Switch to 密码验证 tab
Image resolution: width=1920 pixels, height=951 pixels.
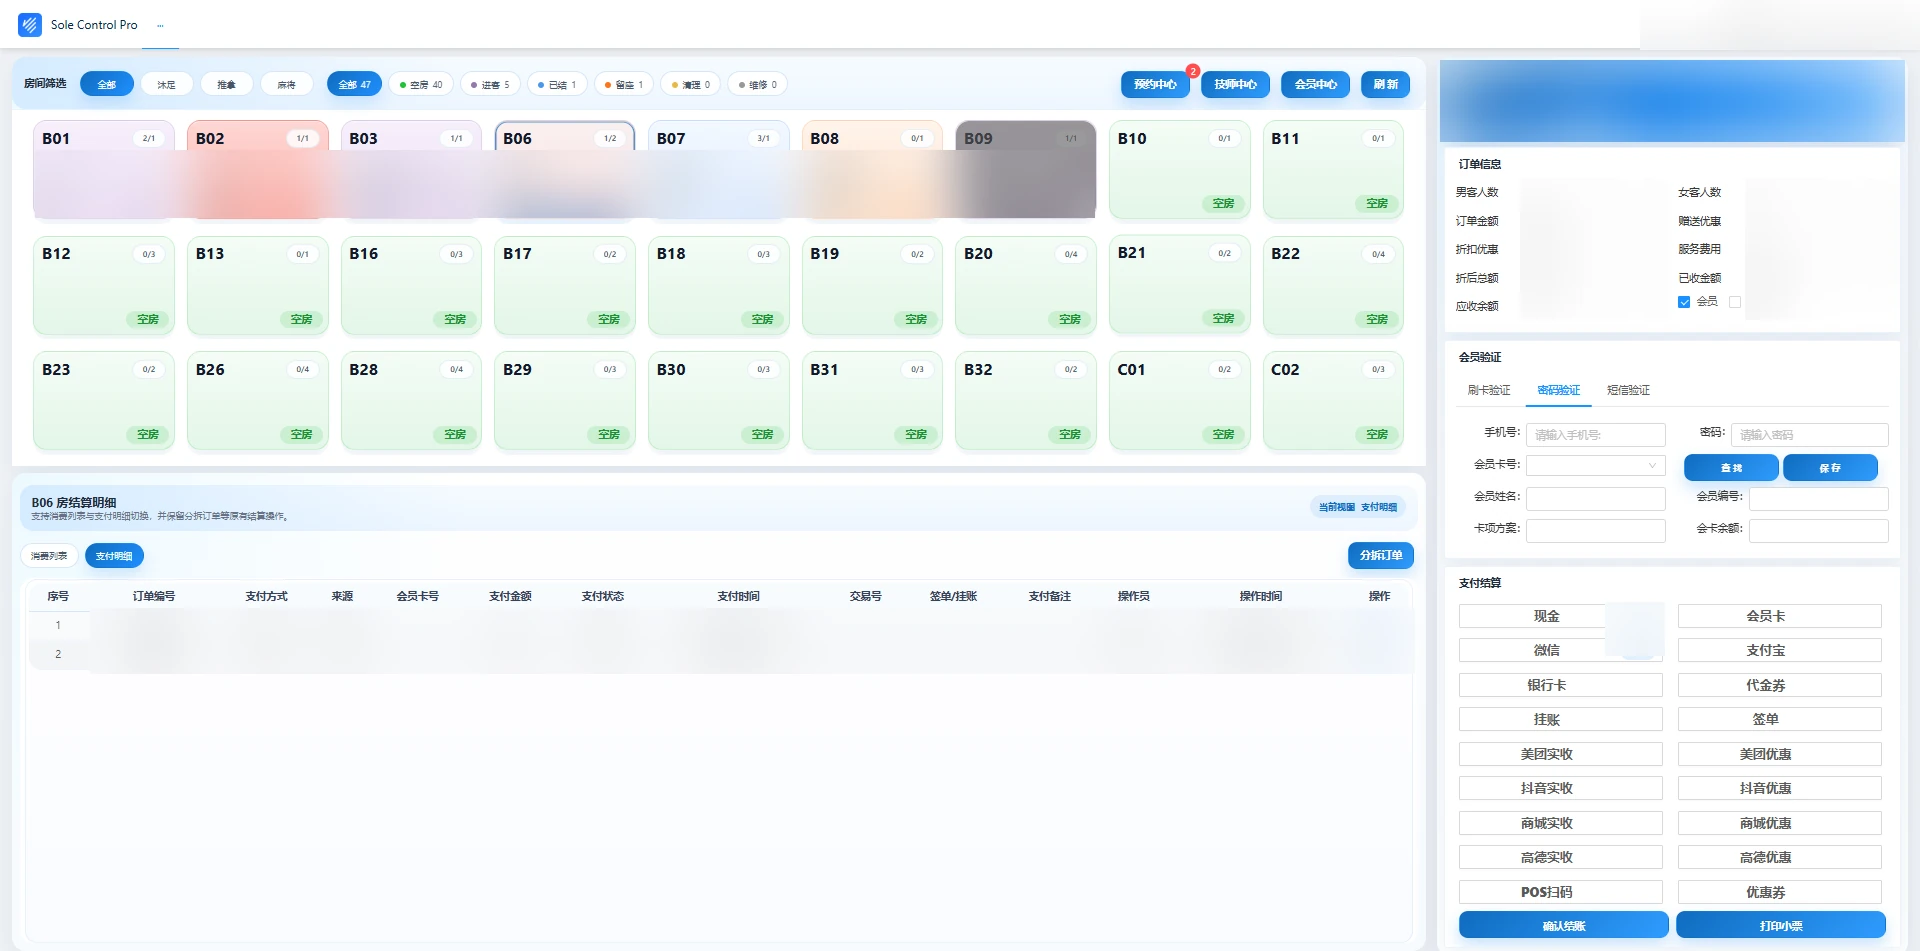click(1559, 390)
